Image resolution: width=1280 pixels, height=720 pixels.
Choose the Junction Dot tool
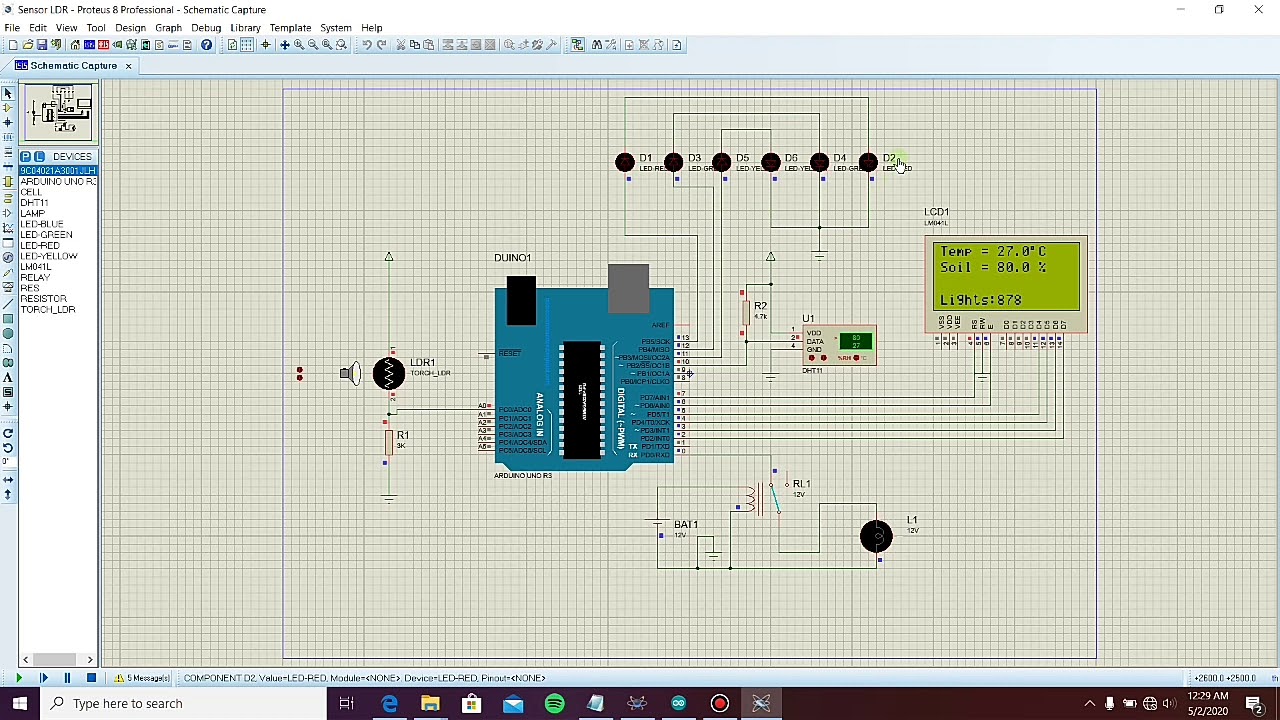pyautogui.click(x=8, y=122)
